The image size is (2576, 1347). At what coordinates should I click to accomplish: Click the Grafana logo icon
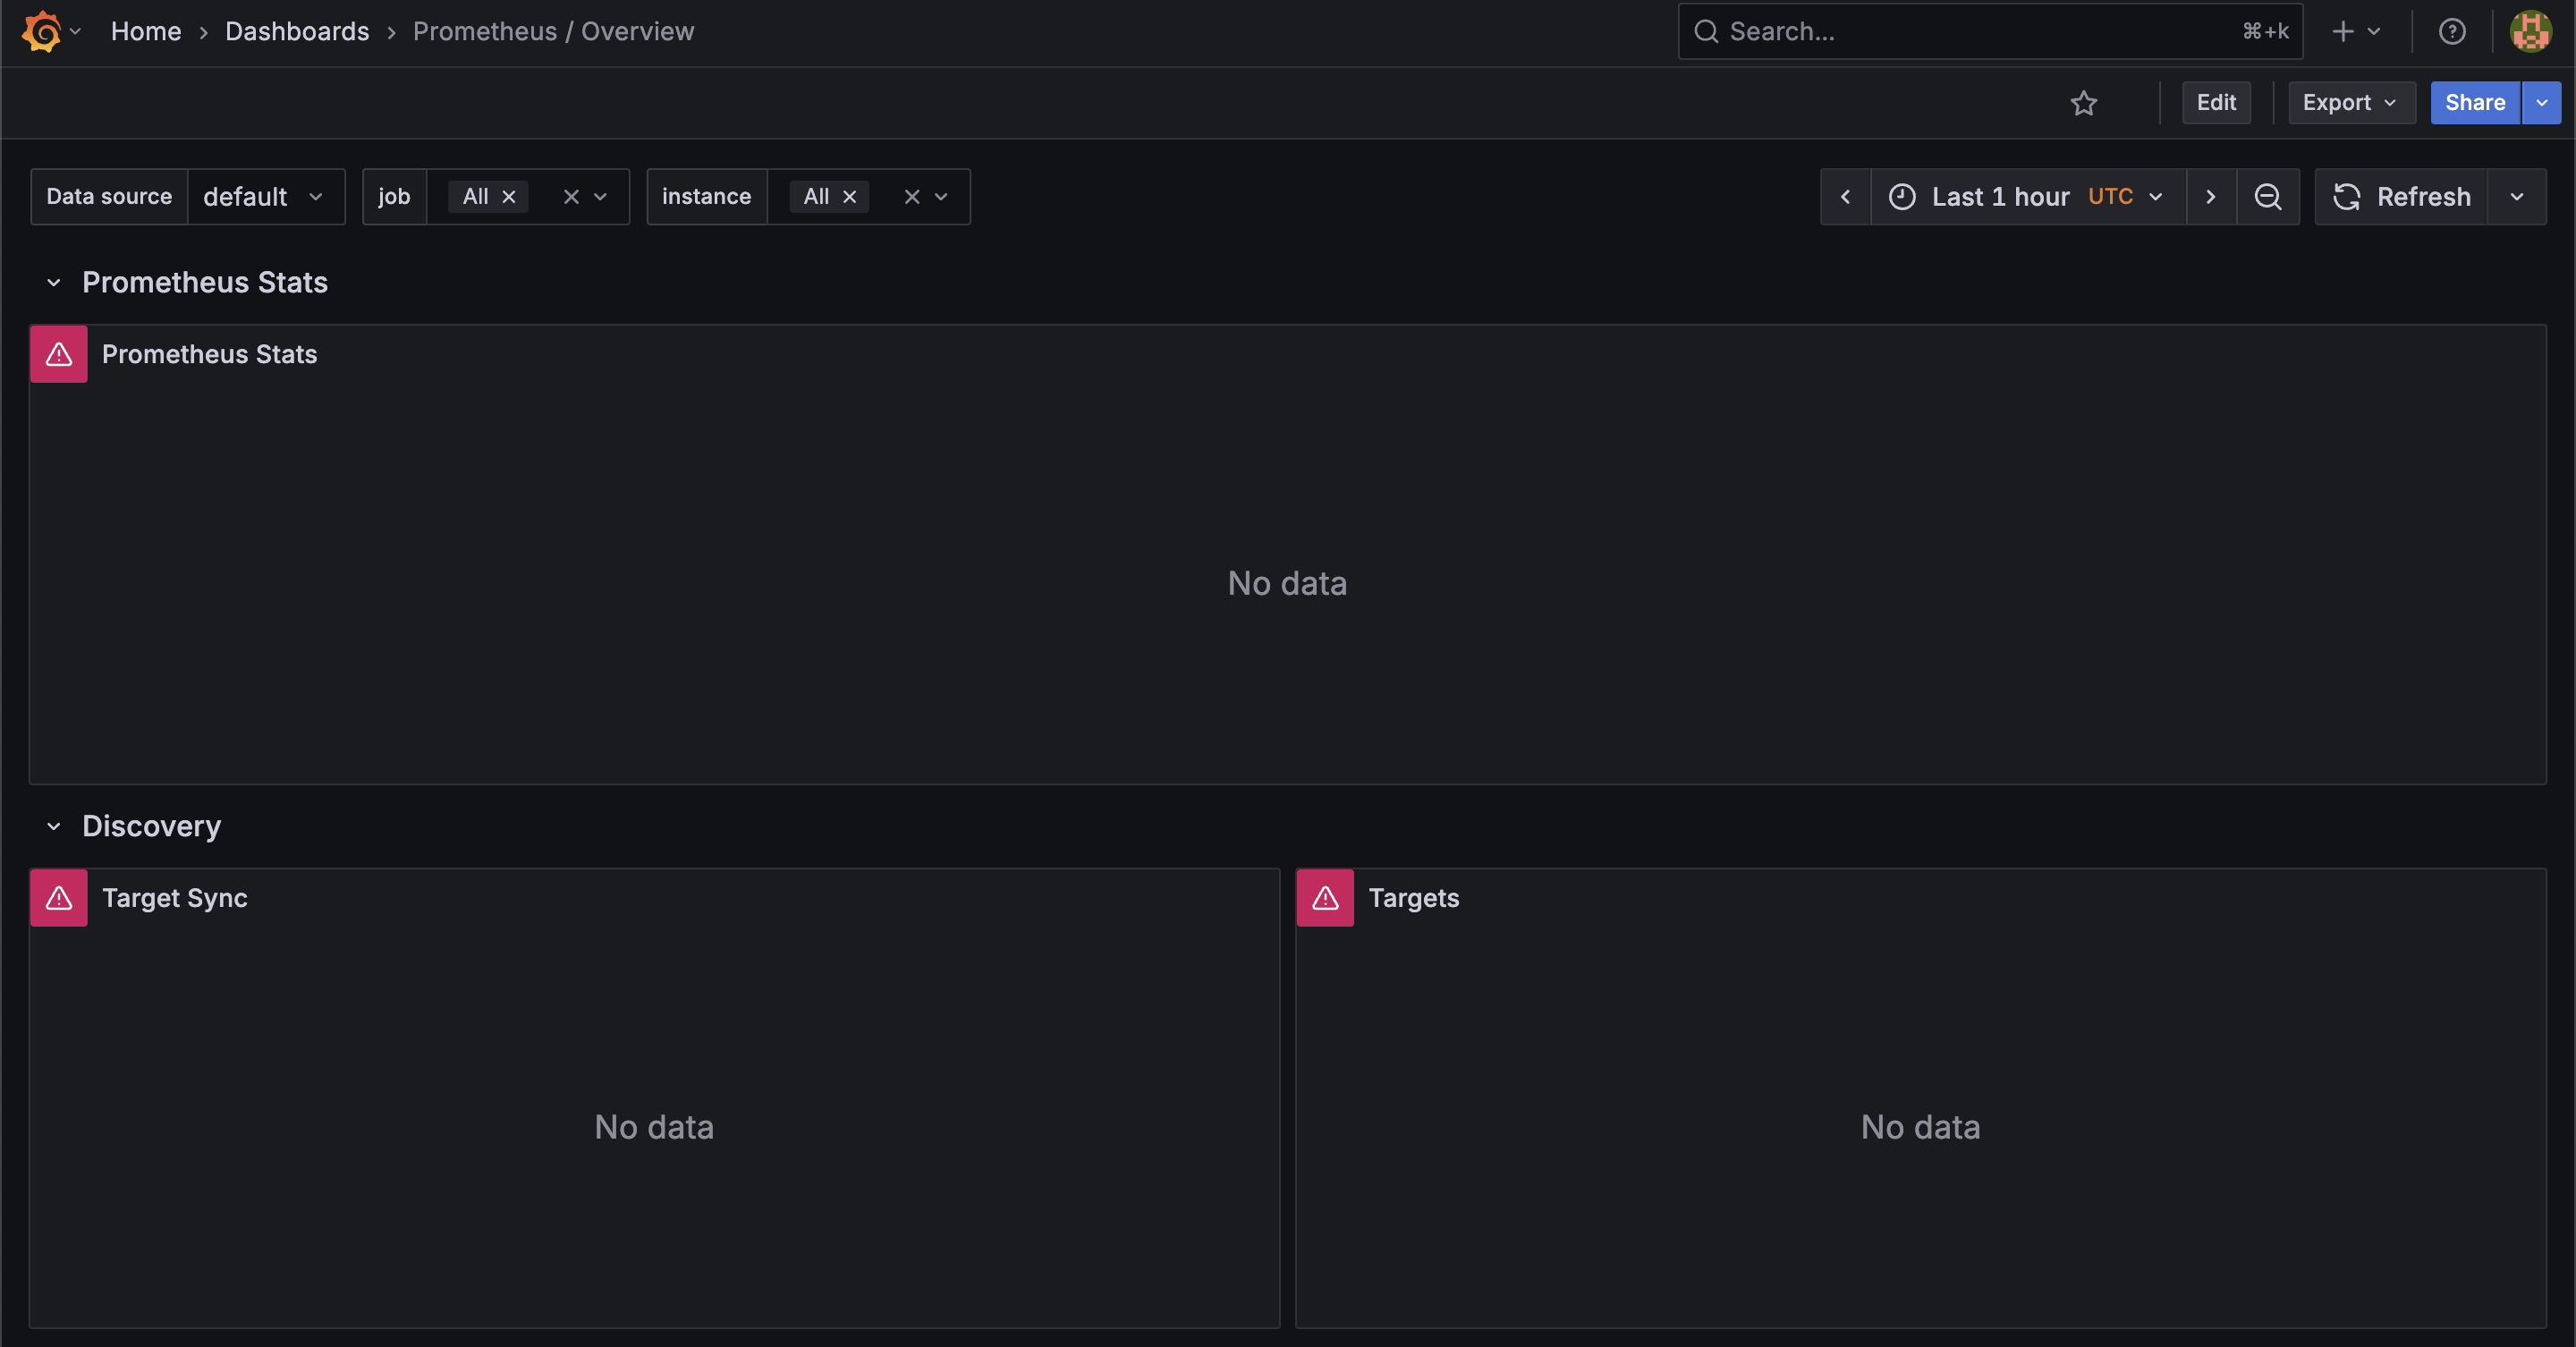pos(41,31)
